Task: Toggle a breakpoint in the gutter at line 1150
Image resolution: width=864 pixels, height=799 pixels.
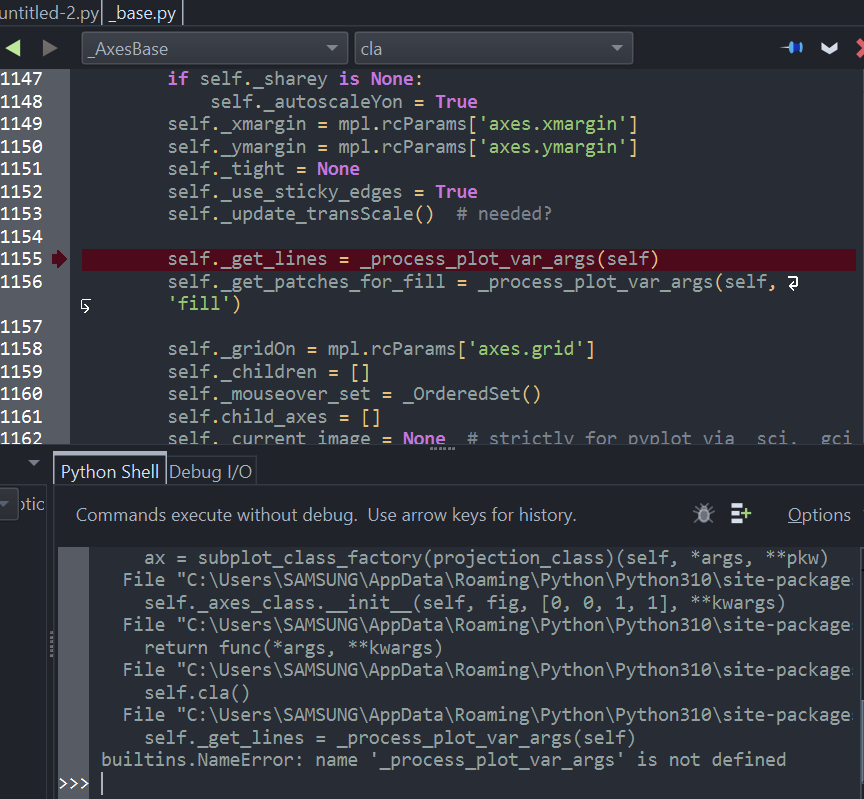Action: [x=58, y=146]
